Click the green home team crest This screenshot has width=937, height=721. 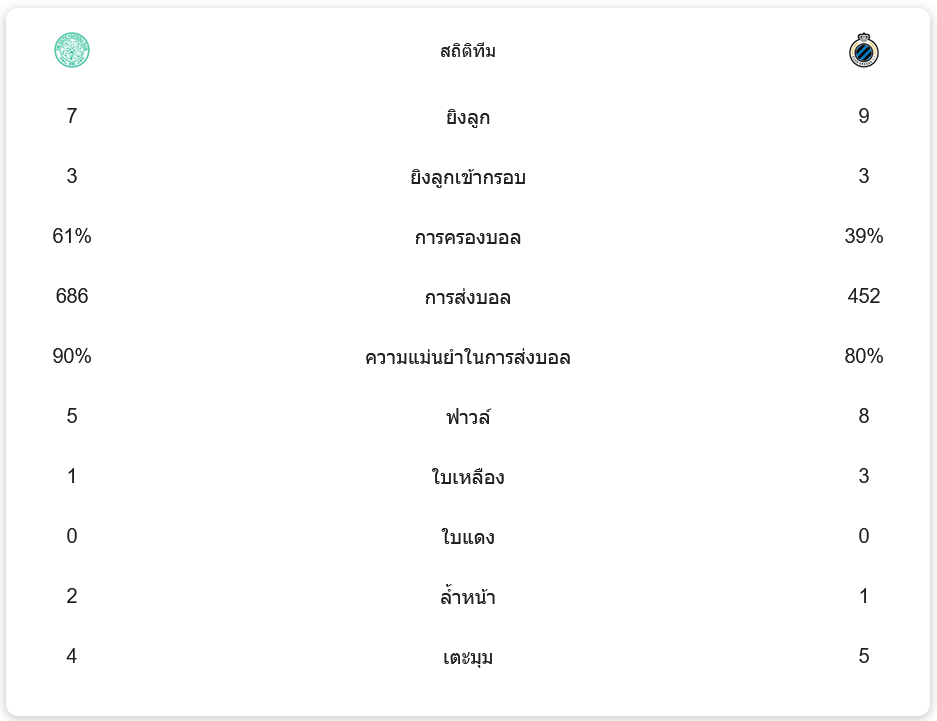[x=72, y=50]
